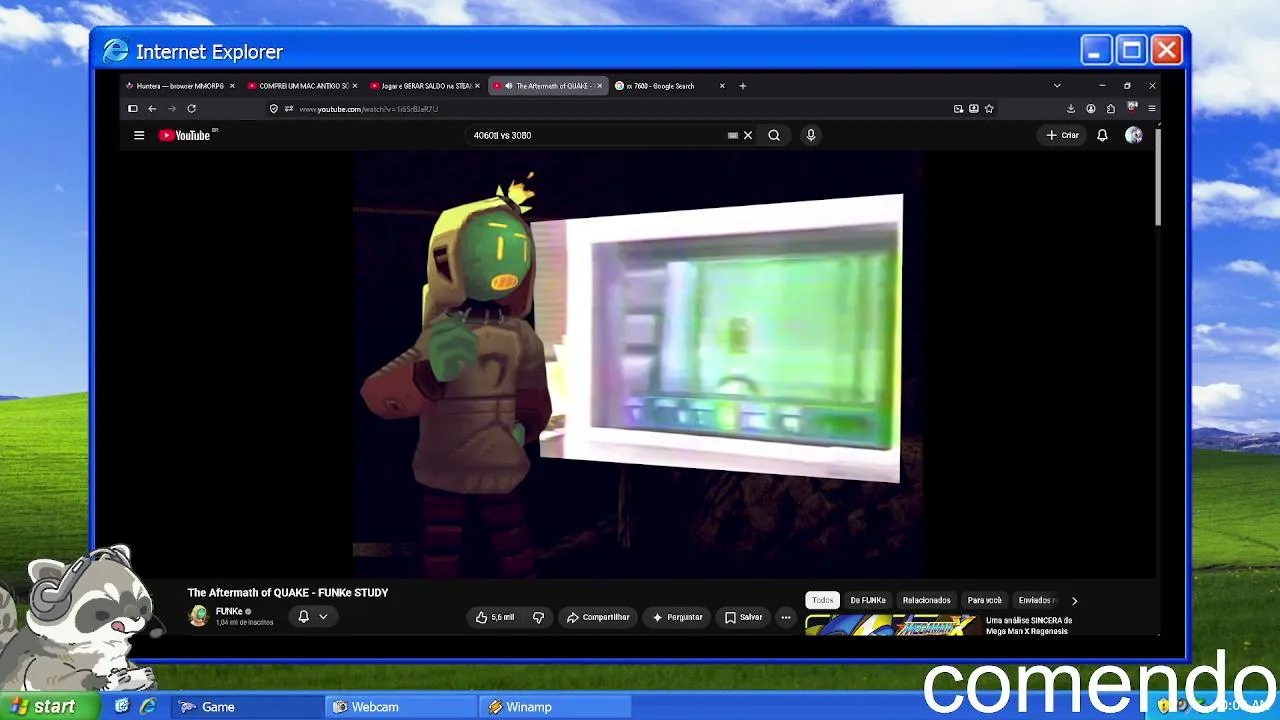This screenshot has width=1280, height=720.
Task: Open 'Uma análise SINCERA de Mega Man X' title
Action: pyautogui.click(x=1029, y=626)
